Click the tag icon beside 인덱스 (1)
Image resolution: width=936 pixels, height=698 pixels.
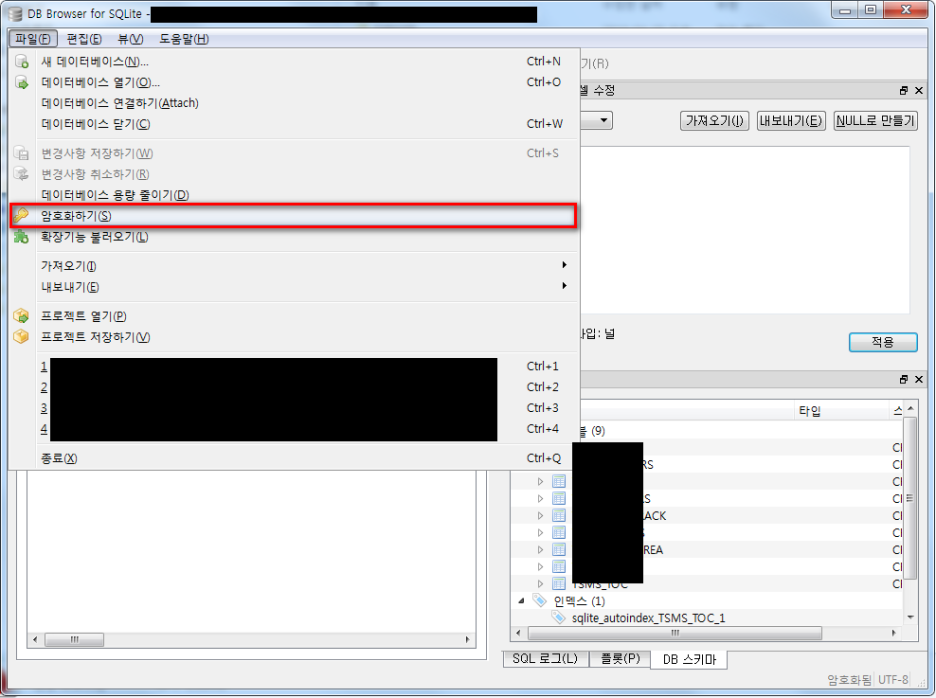click(540, 601)
